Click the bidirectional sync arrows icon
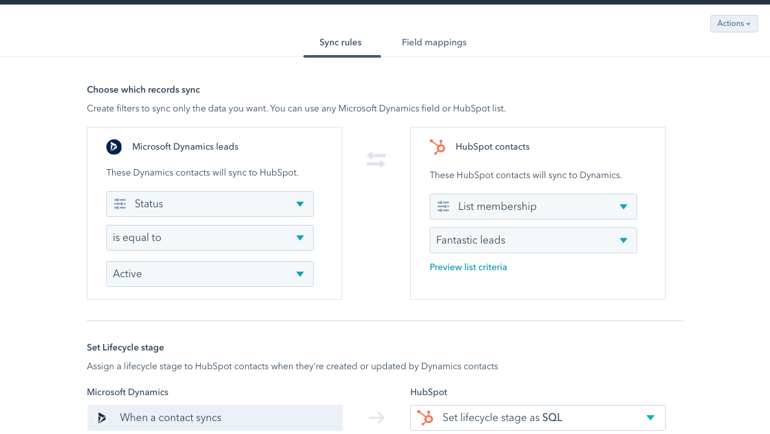Screen dimensions: 770x434 coord(376,160)
